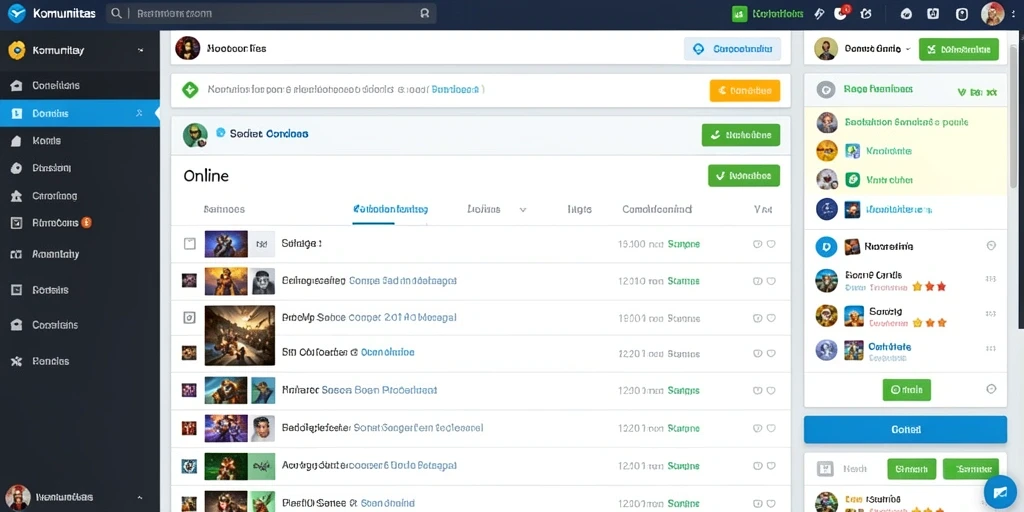Expand the Komunitay dropdown in the left sidebar
1024x512 pixels.
pos(140,50)
